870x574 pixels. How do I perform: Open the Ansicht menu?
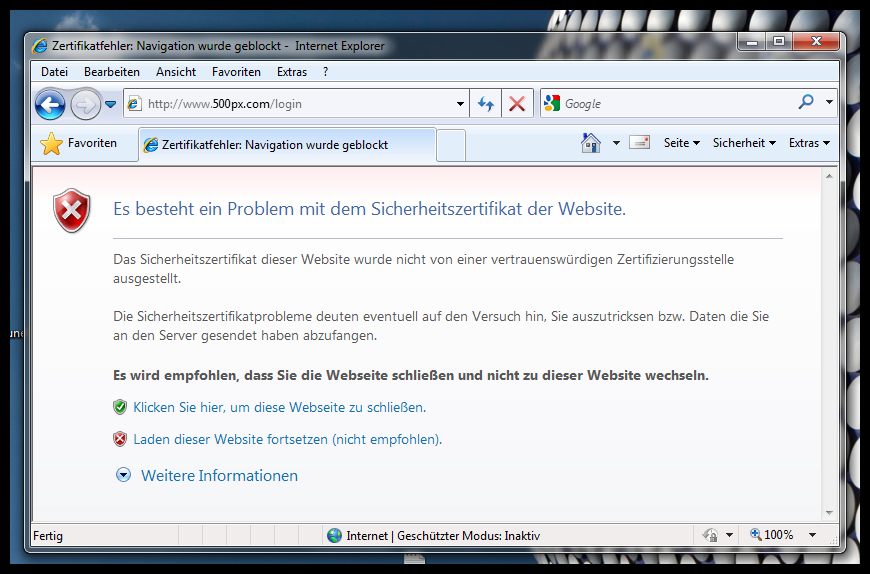[x=176, y=72]
